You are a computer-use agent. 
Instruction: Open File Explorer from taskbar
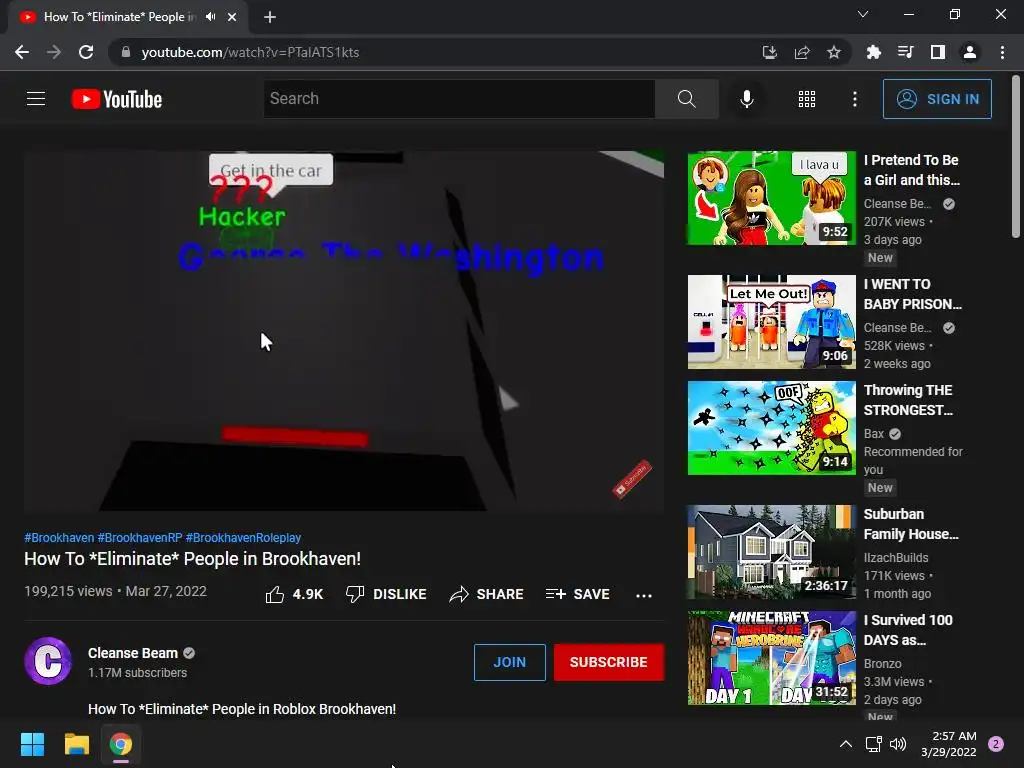76,744
